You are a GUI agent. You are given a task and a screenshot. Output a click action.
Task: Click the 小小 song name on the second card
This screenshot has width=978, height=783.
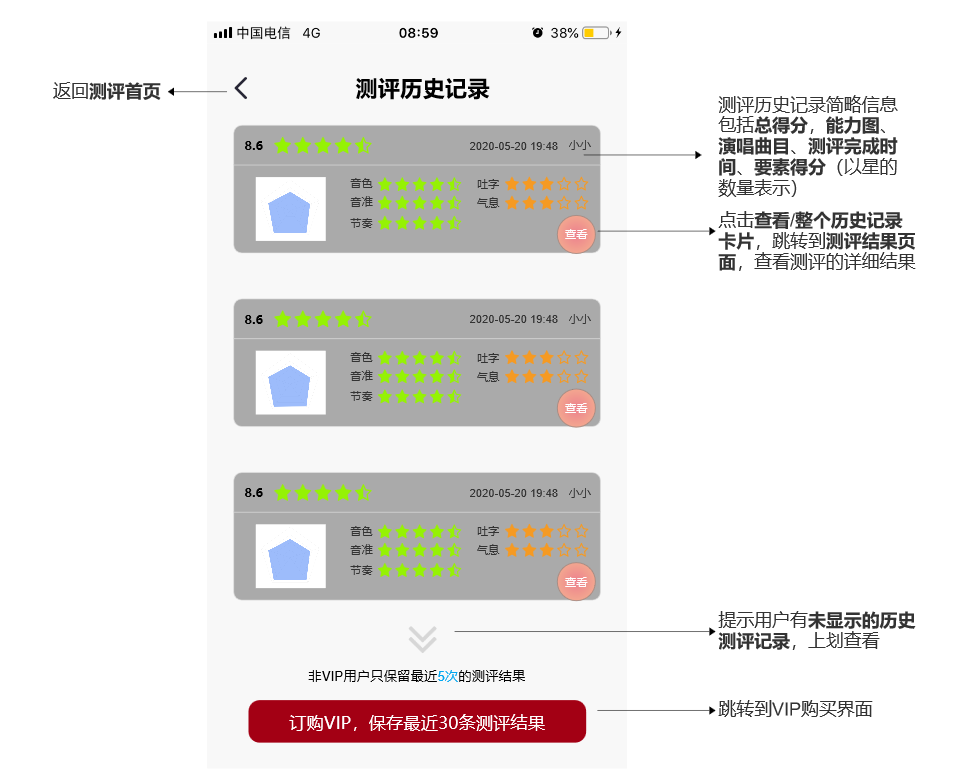579,319
